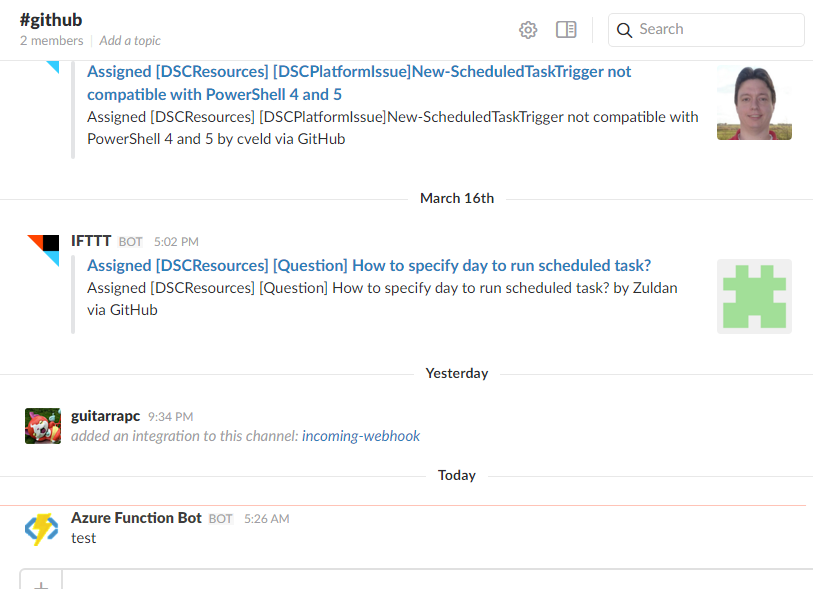Viewport: 813px width, 589px height.
Task: Click the March 16th date divider label
Action: (457, 198)
